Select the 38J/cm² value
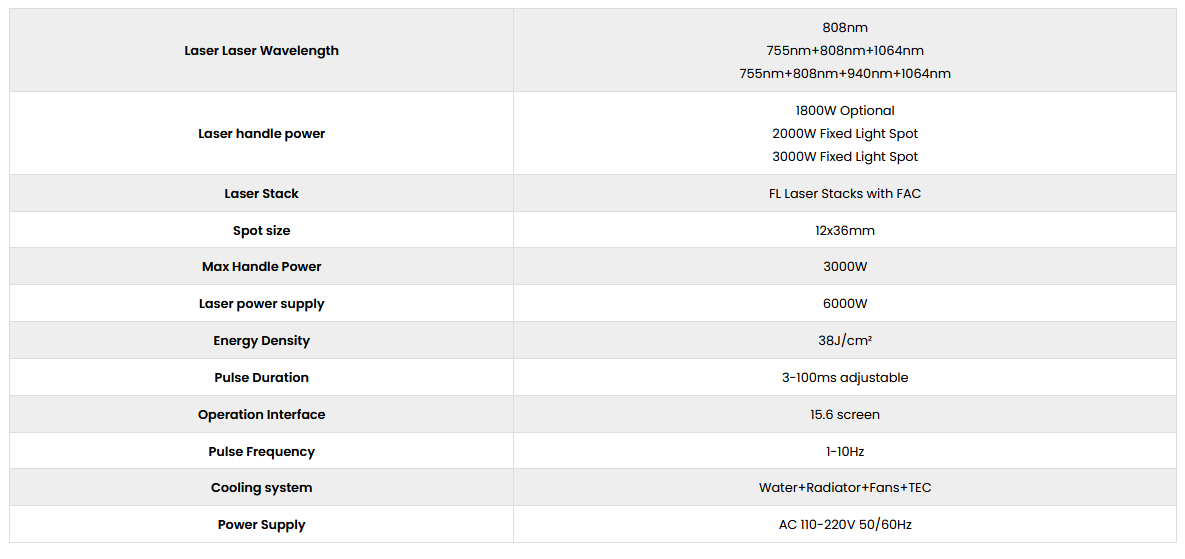This screenshot has height=559, width=1185. pos(845,341)
